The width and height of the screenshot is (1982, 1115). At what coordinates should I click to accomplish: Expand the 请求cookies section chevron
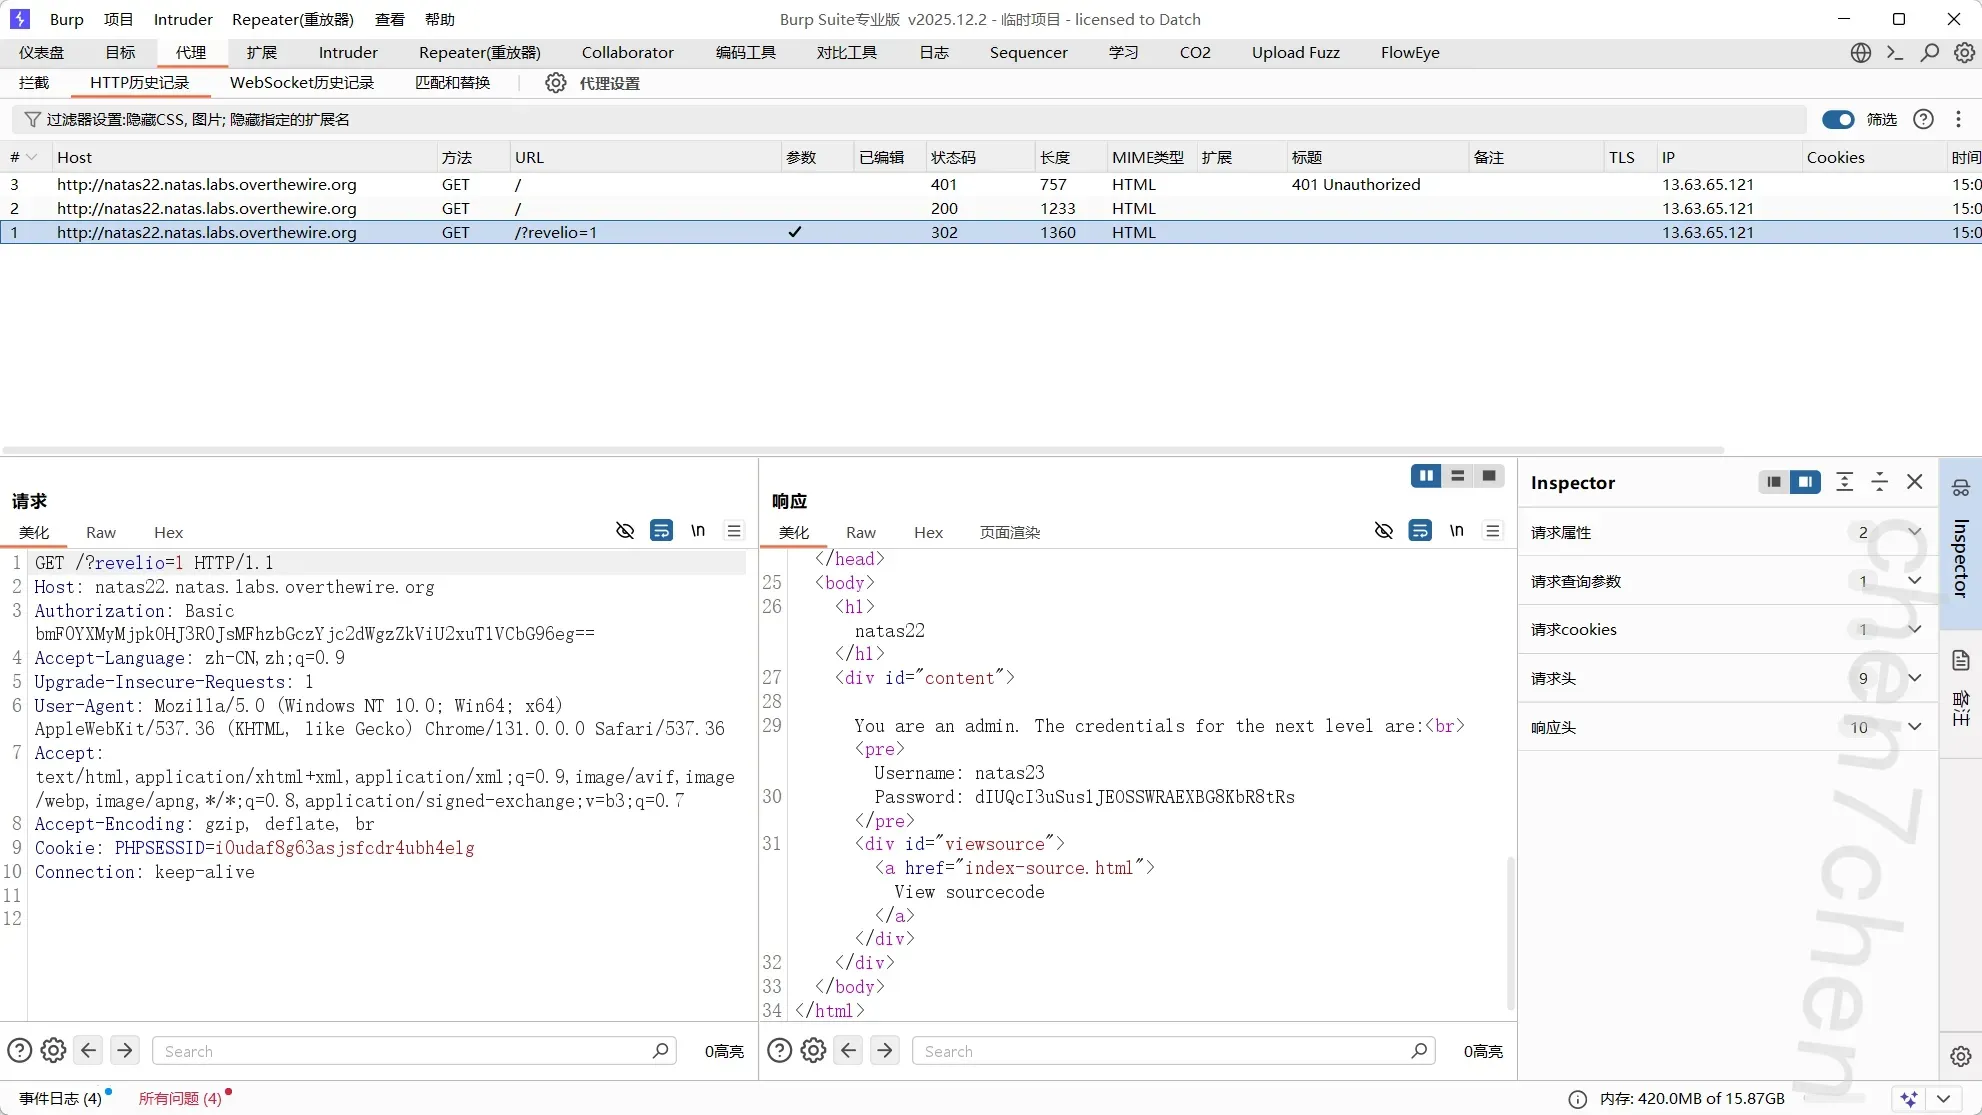coord(1914,629)
